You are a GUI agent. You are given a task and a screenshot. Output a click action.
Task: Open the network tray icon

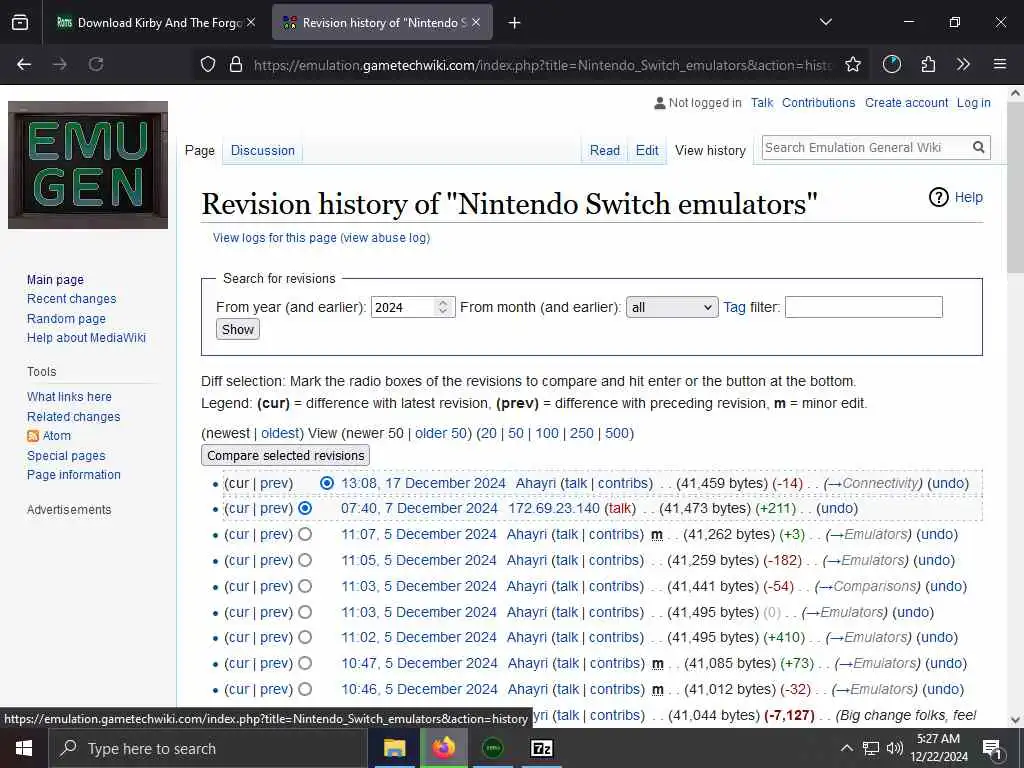(x=871, y=748)
